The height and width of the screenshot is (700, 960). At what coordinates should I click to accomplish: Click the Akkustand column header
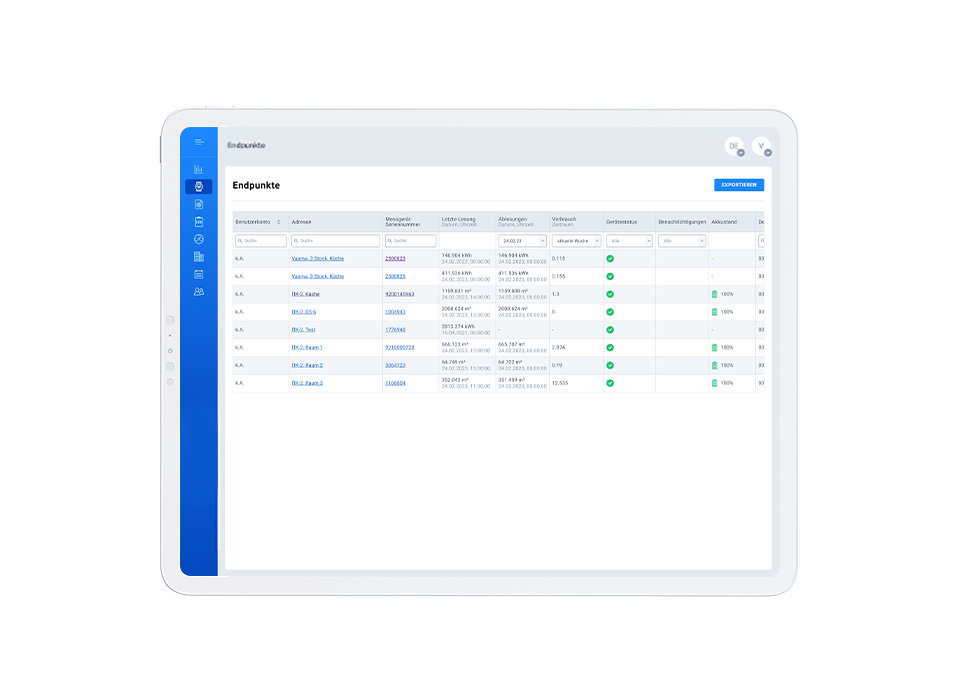click(724, 222)
